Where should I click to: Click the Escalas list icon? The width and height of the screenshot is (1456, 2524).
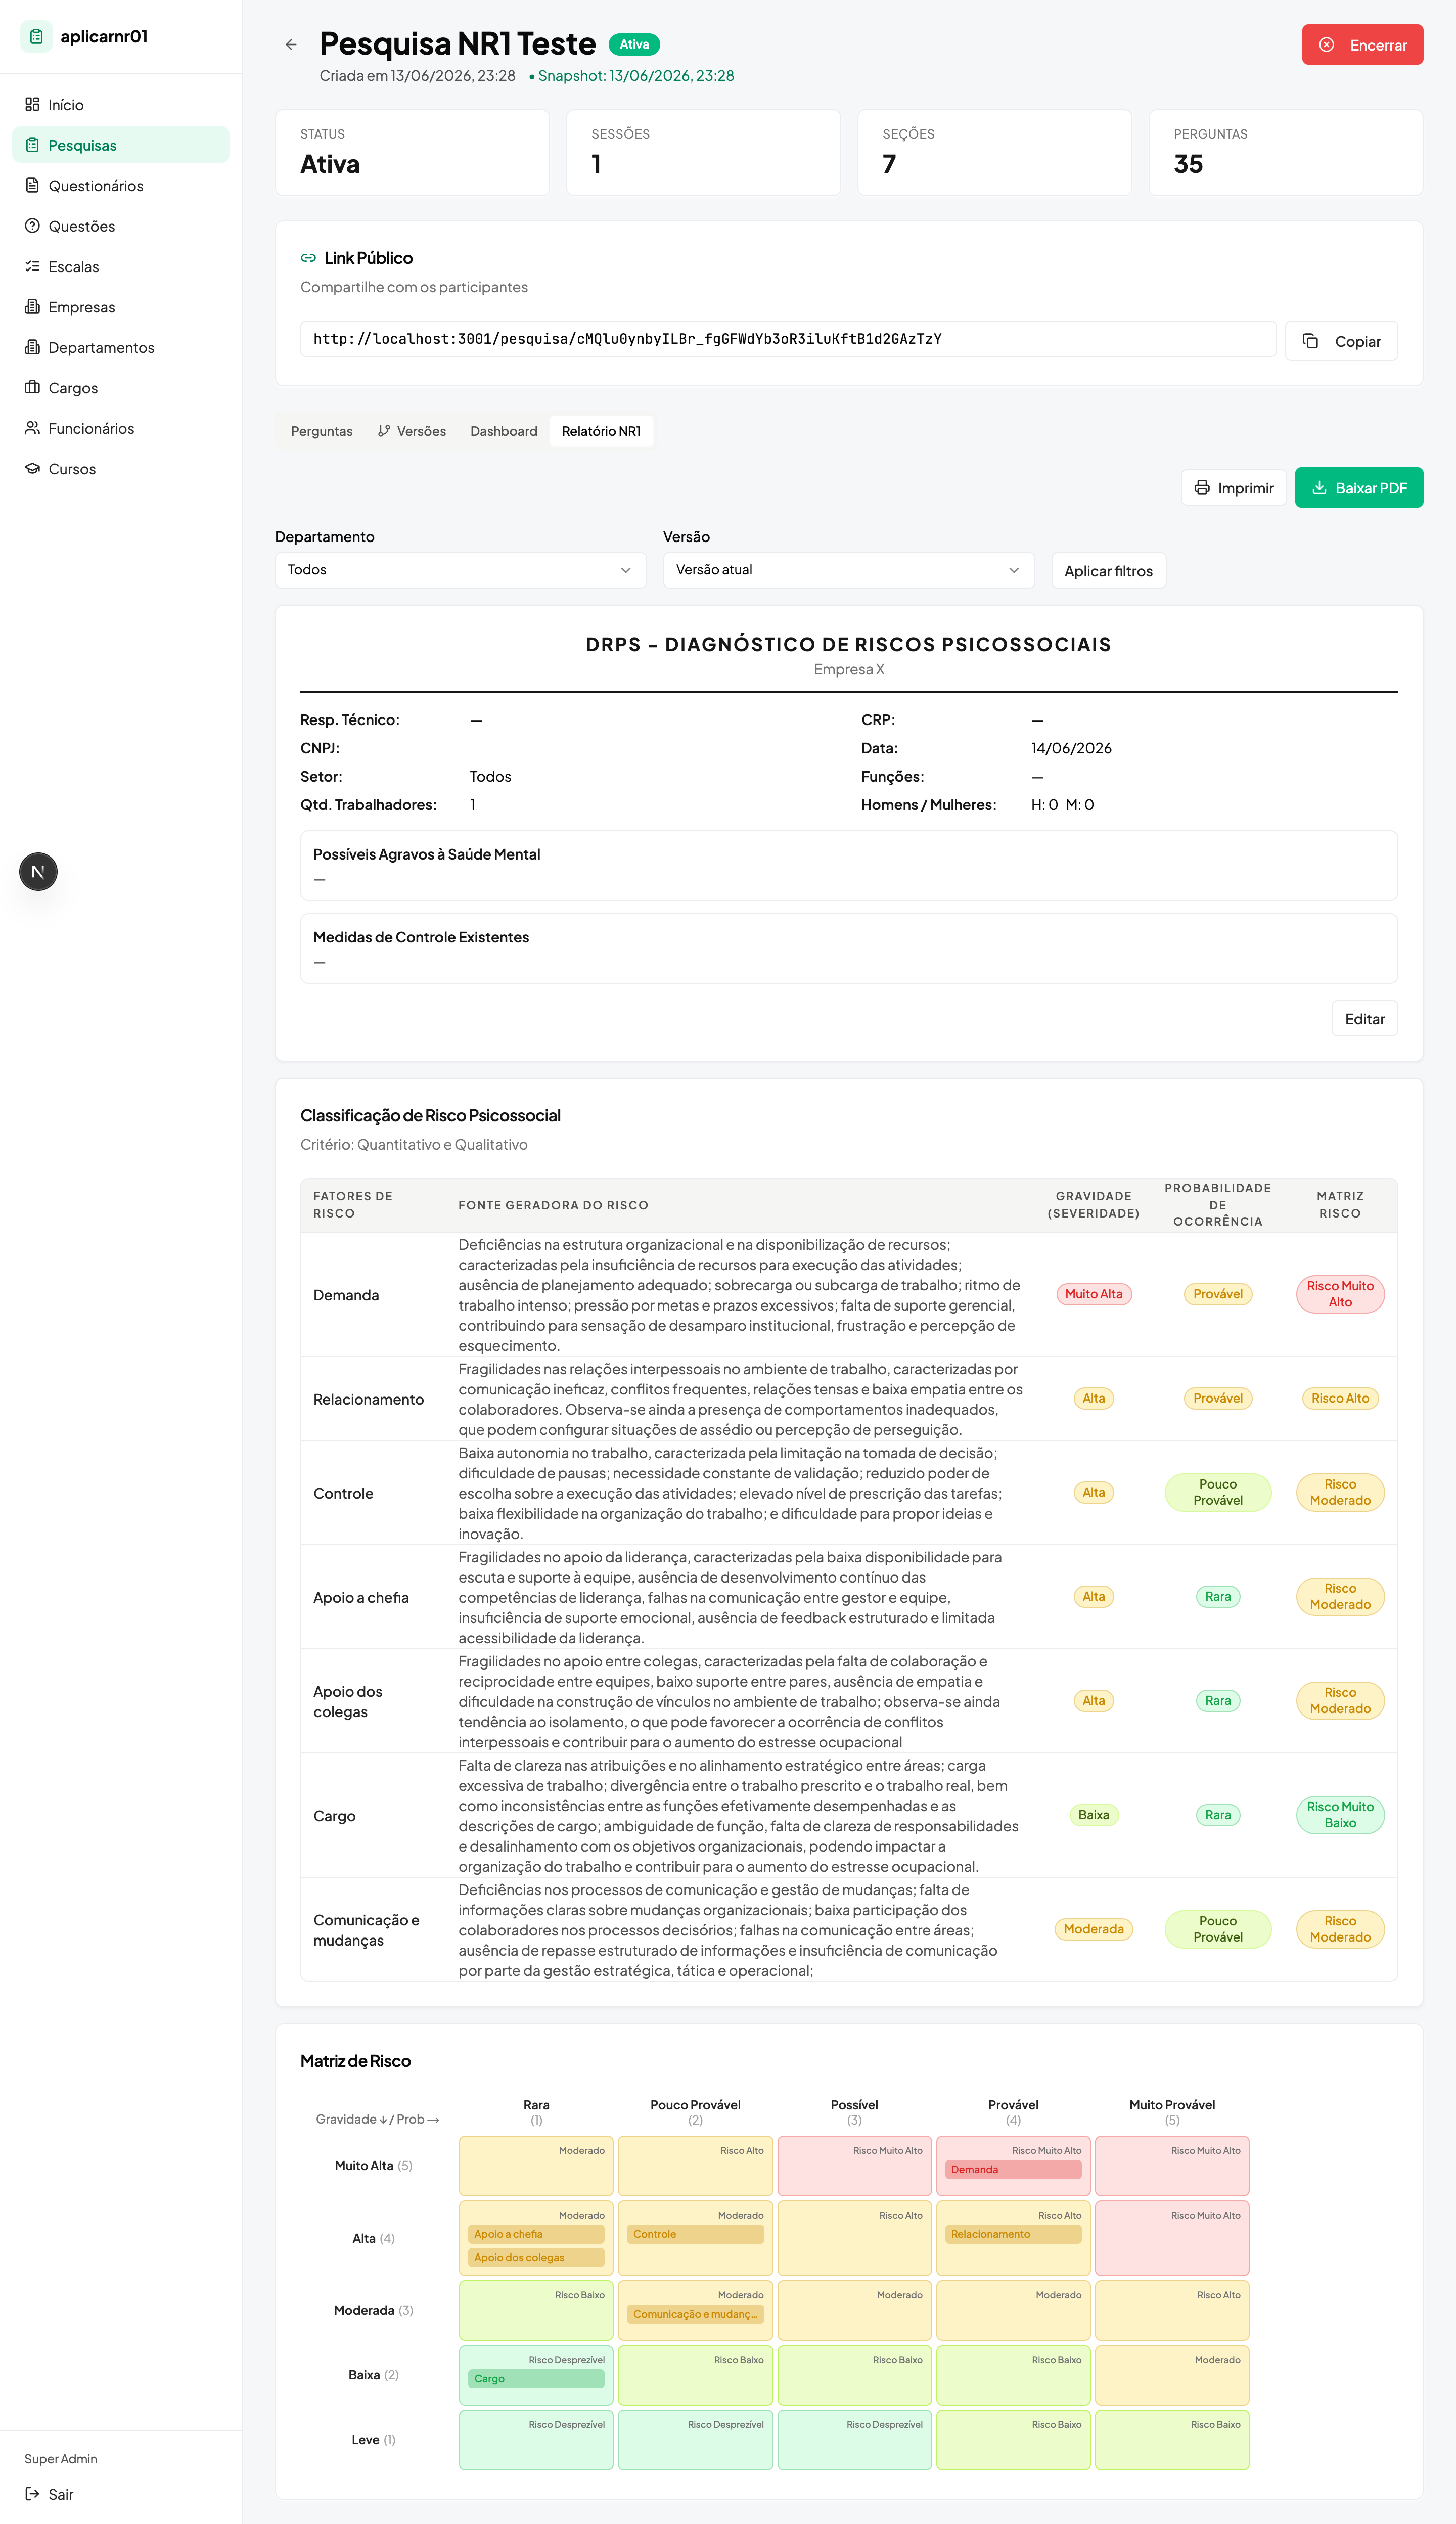point(32,266)
